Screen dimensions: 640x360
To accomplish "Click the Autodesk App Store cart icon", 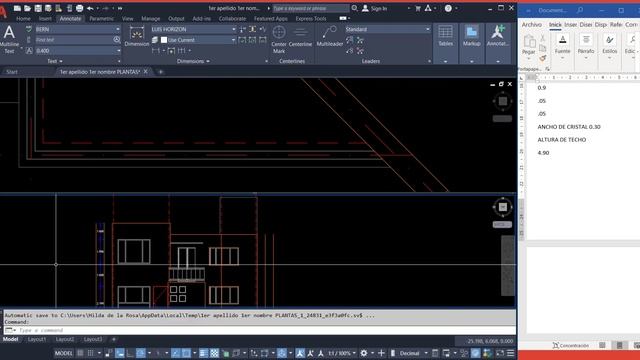I will [418, 8].
